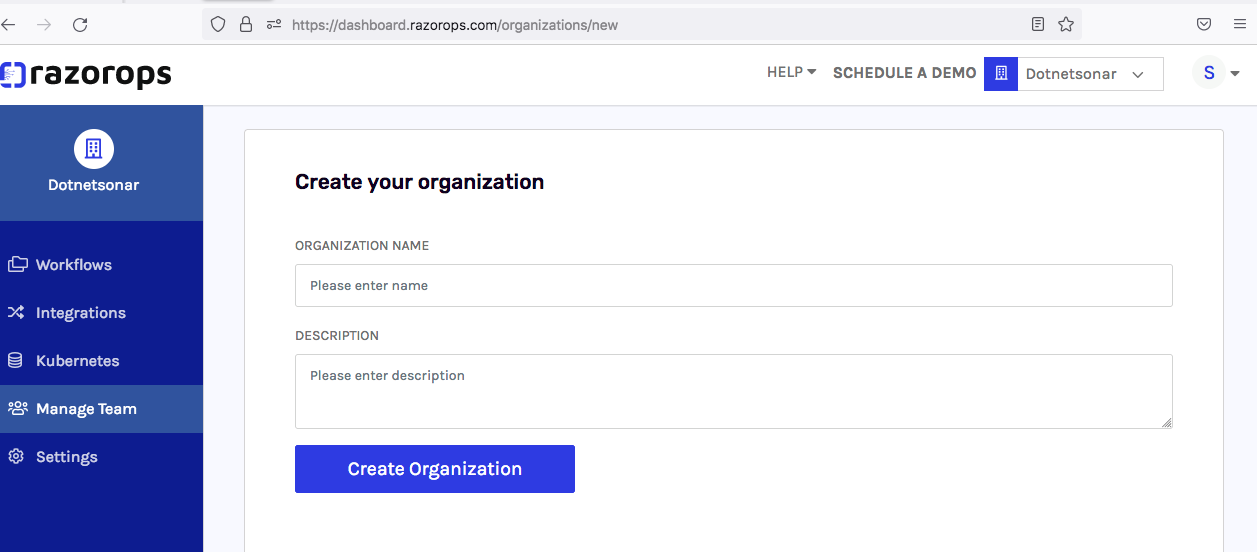Focus the Organization Name input field
This screenshot has height=552, width=1257.
tap(734, 285)
